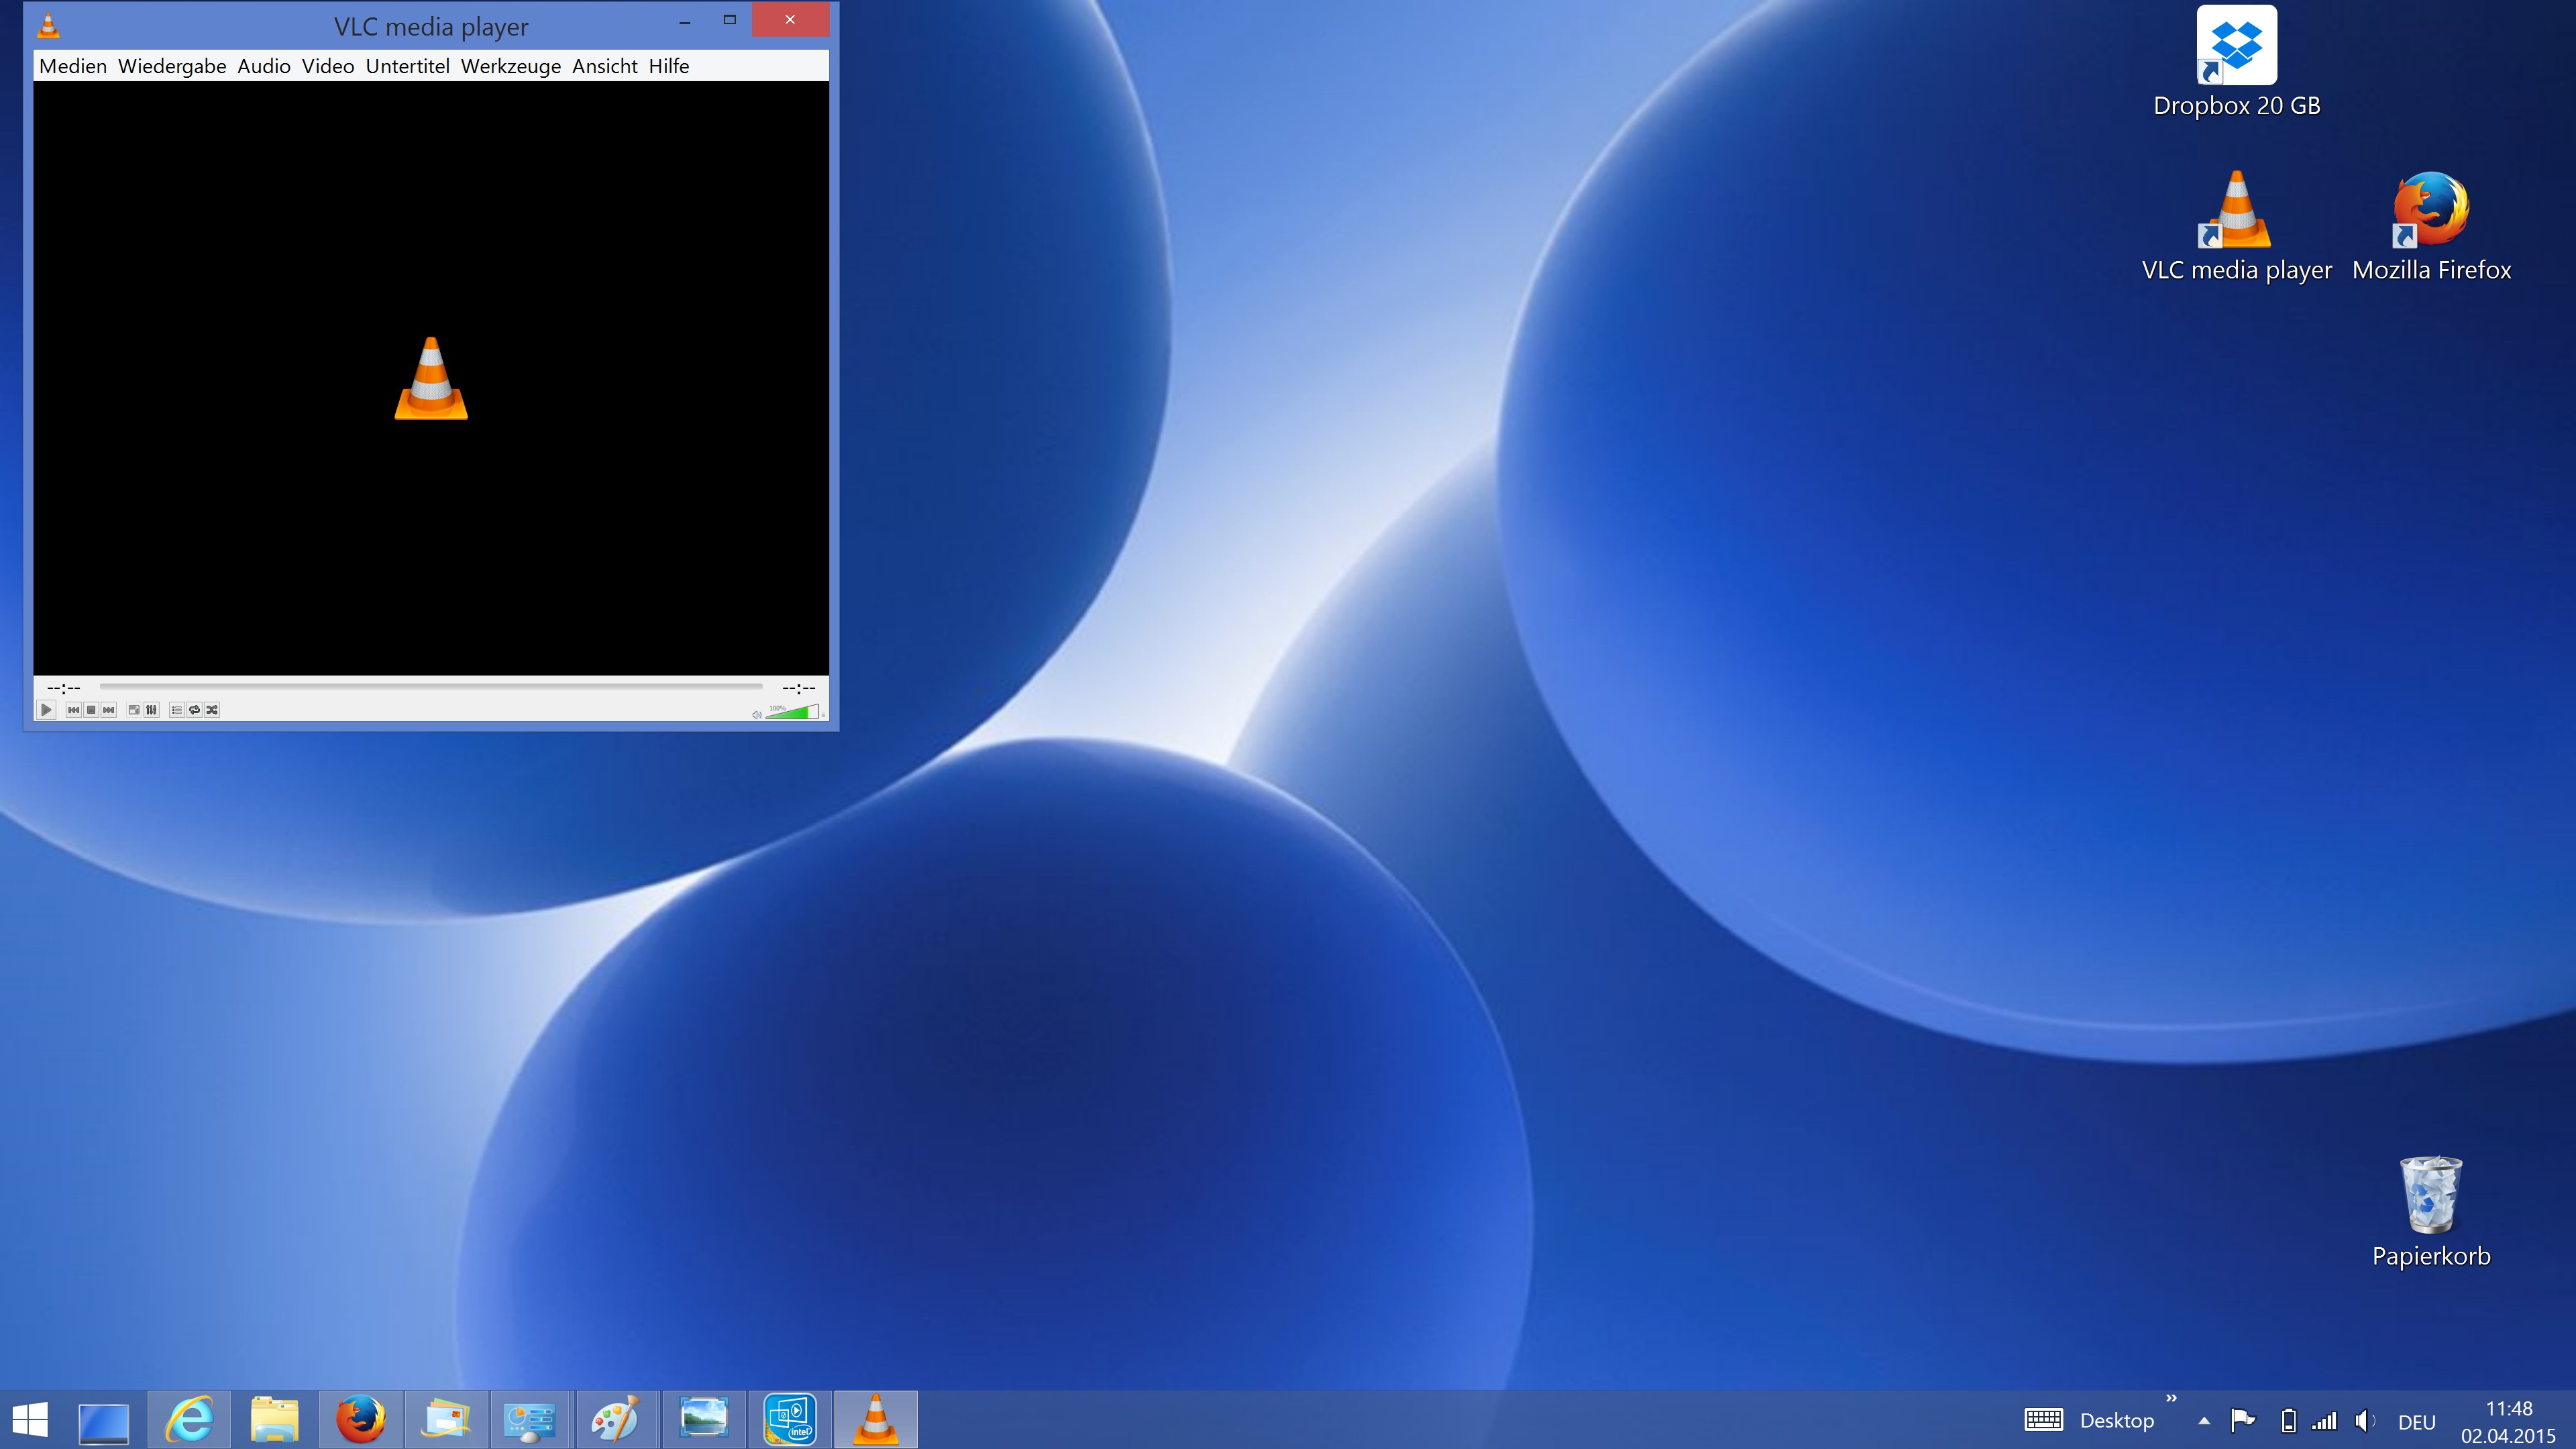Open File Explorer from taskbar

point(275,1420)
